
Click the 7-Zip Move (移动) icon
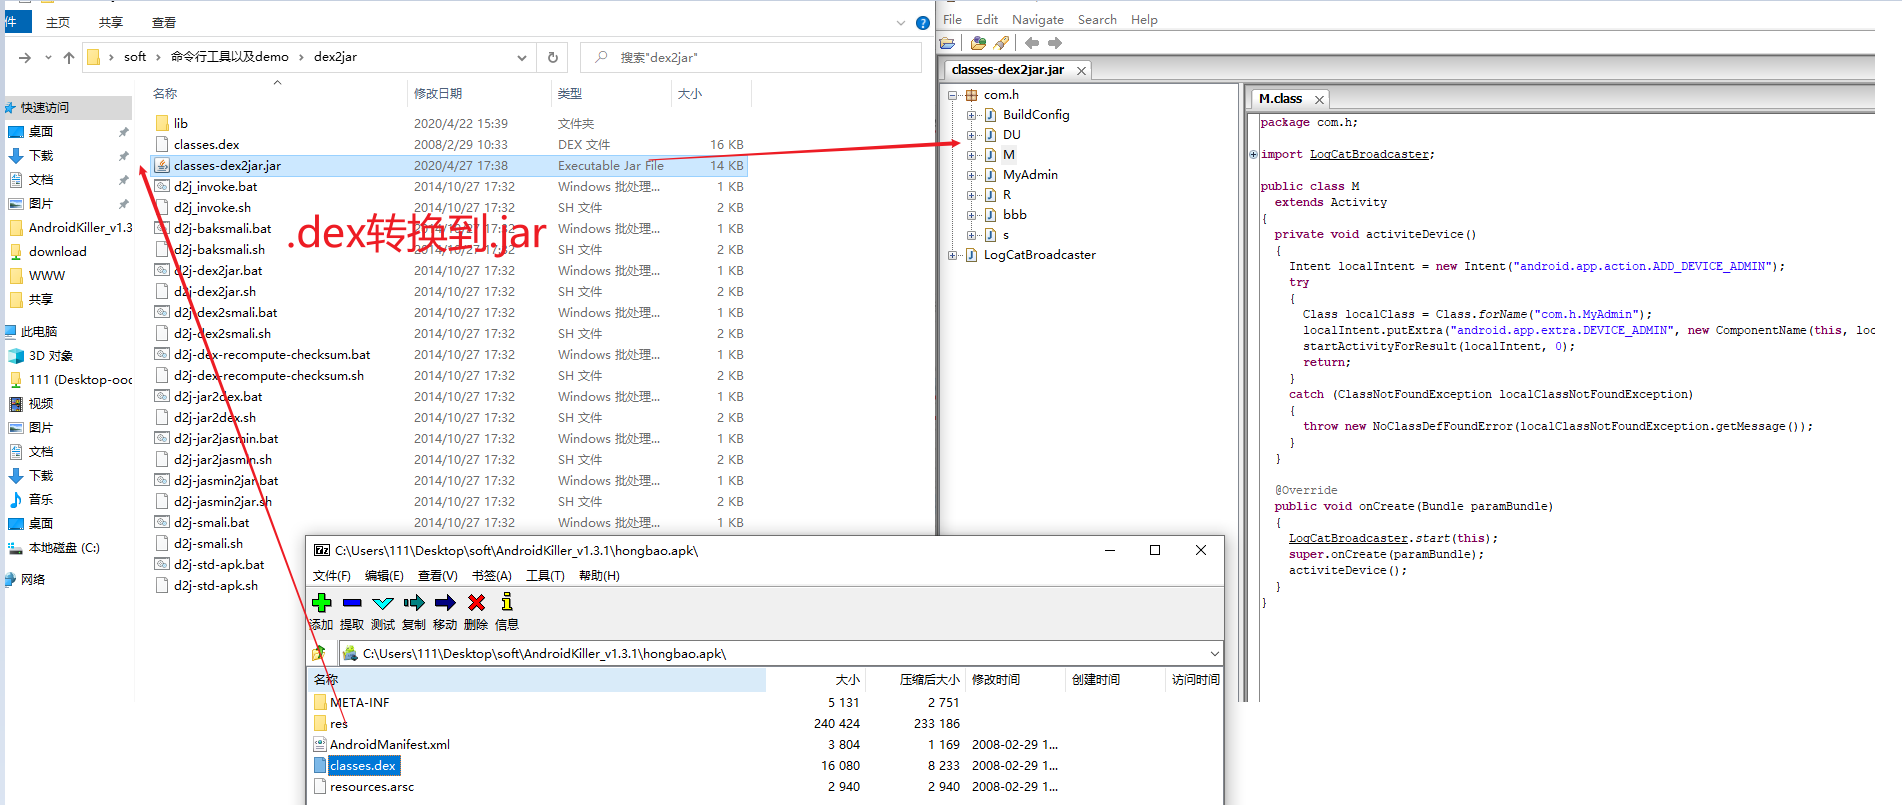tap(445, 602)
